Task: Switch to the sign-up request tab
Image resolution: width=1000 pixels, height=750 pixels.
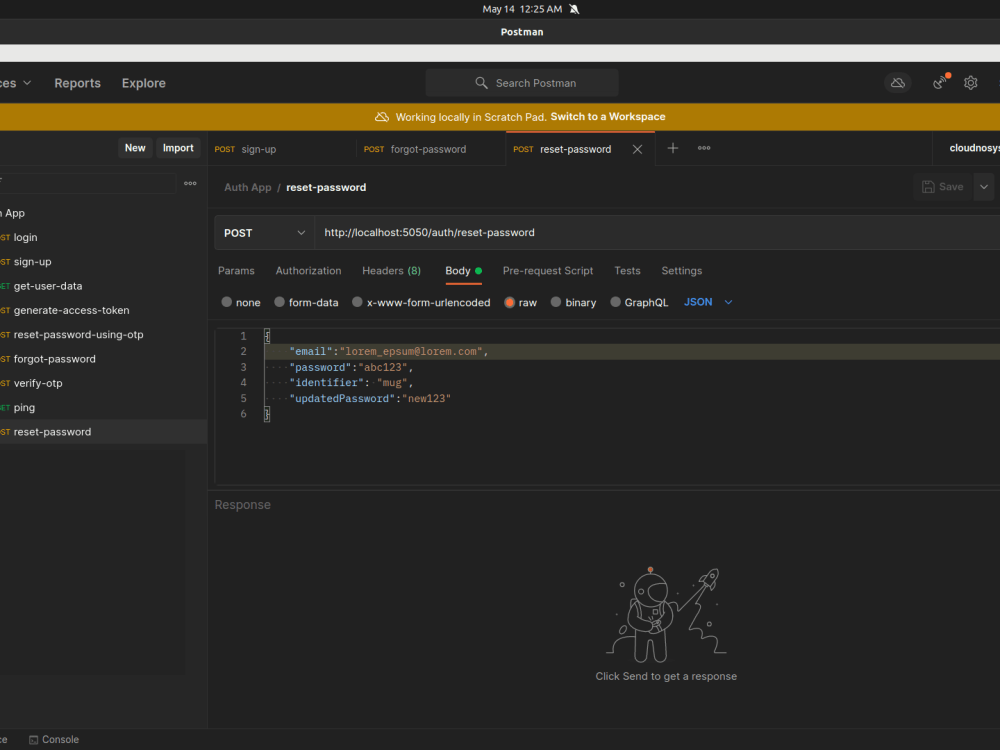Action: click(x=282, y=149)
